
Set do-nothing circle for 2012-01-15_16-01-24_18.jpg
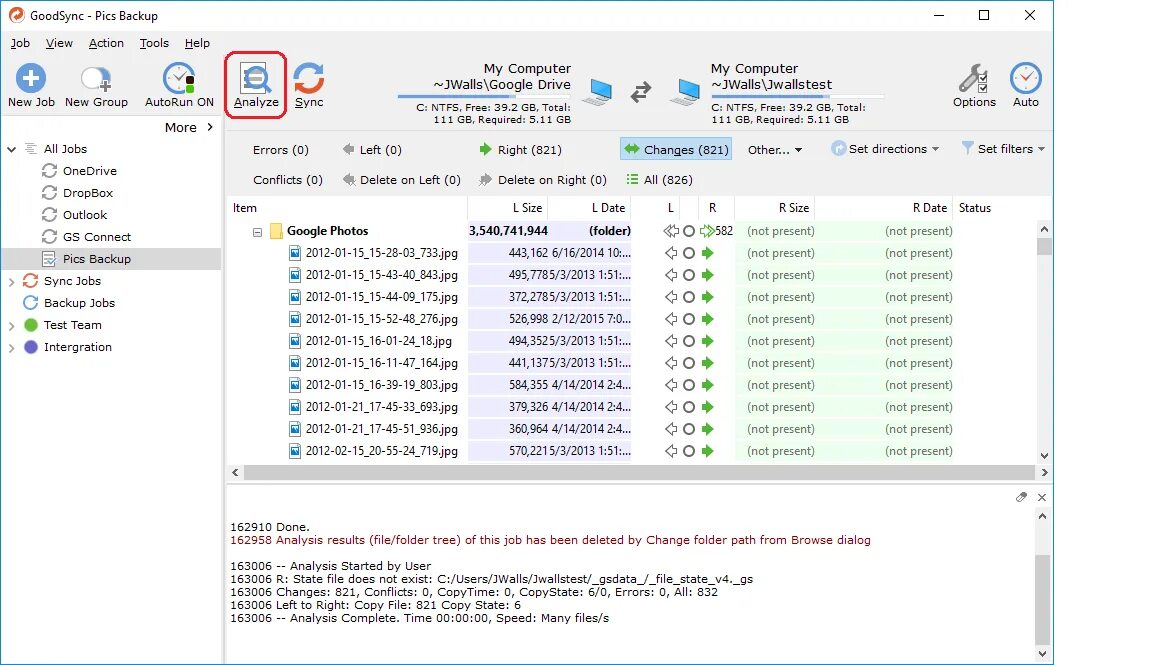(x=688, y=341)
